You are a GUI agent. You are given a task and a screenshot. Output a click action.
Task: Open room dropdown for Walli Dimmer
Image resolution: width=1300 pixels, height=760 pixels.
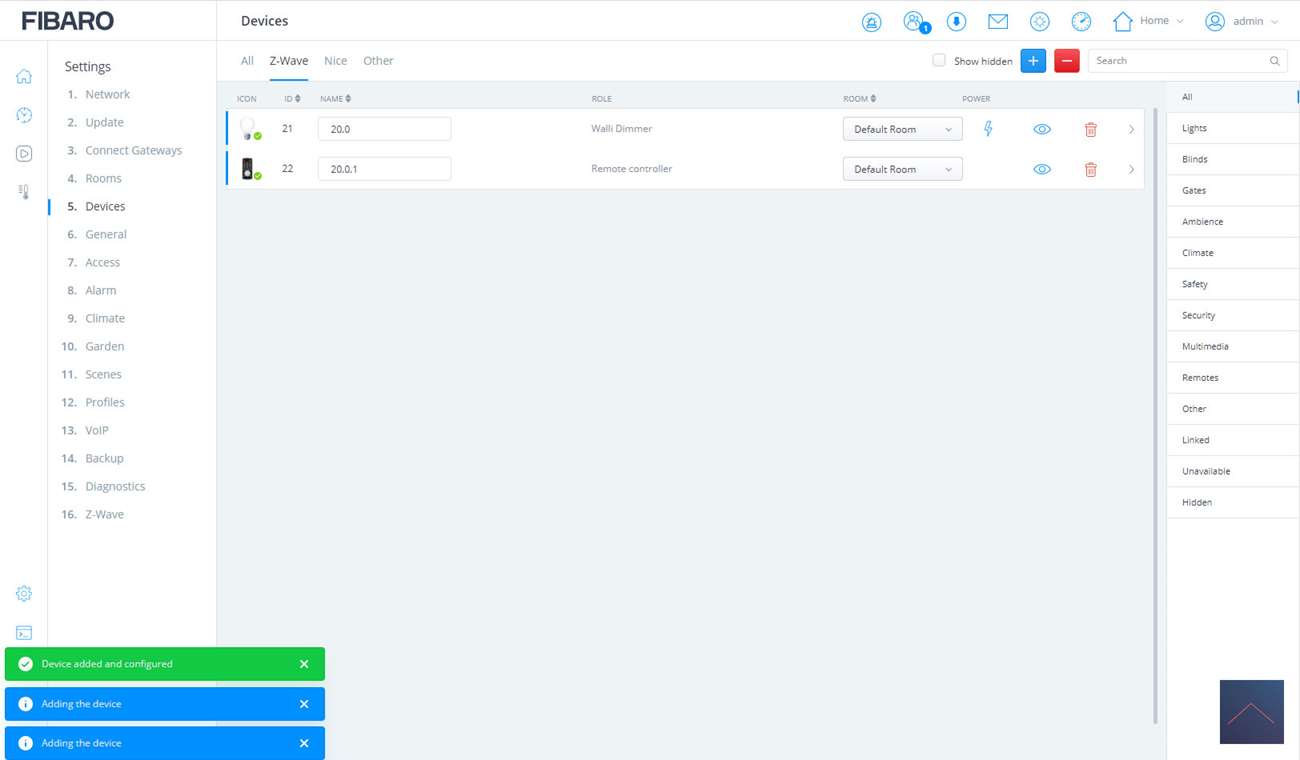902,129
